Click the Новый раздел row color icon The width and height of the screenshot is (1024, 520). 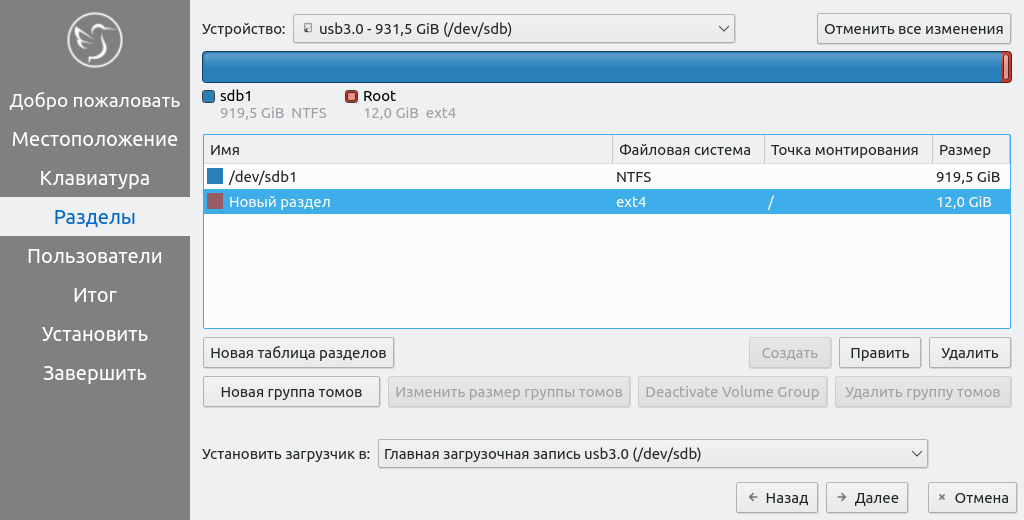coord(215,201)
